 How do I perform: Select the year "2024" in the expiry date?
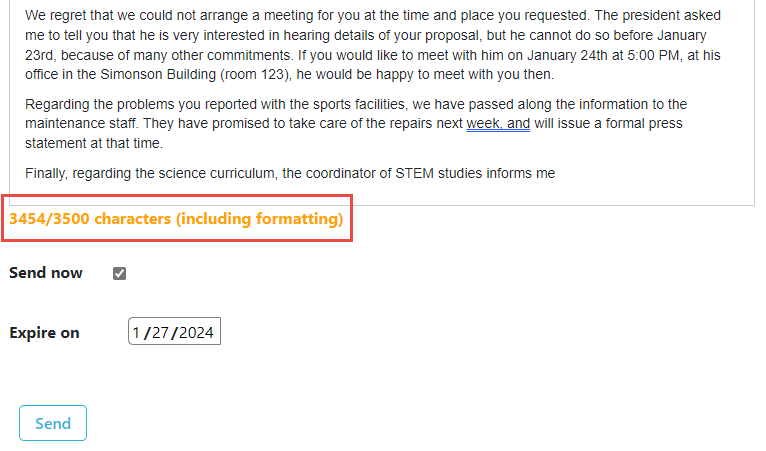click(197, 333)
